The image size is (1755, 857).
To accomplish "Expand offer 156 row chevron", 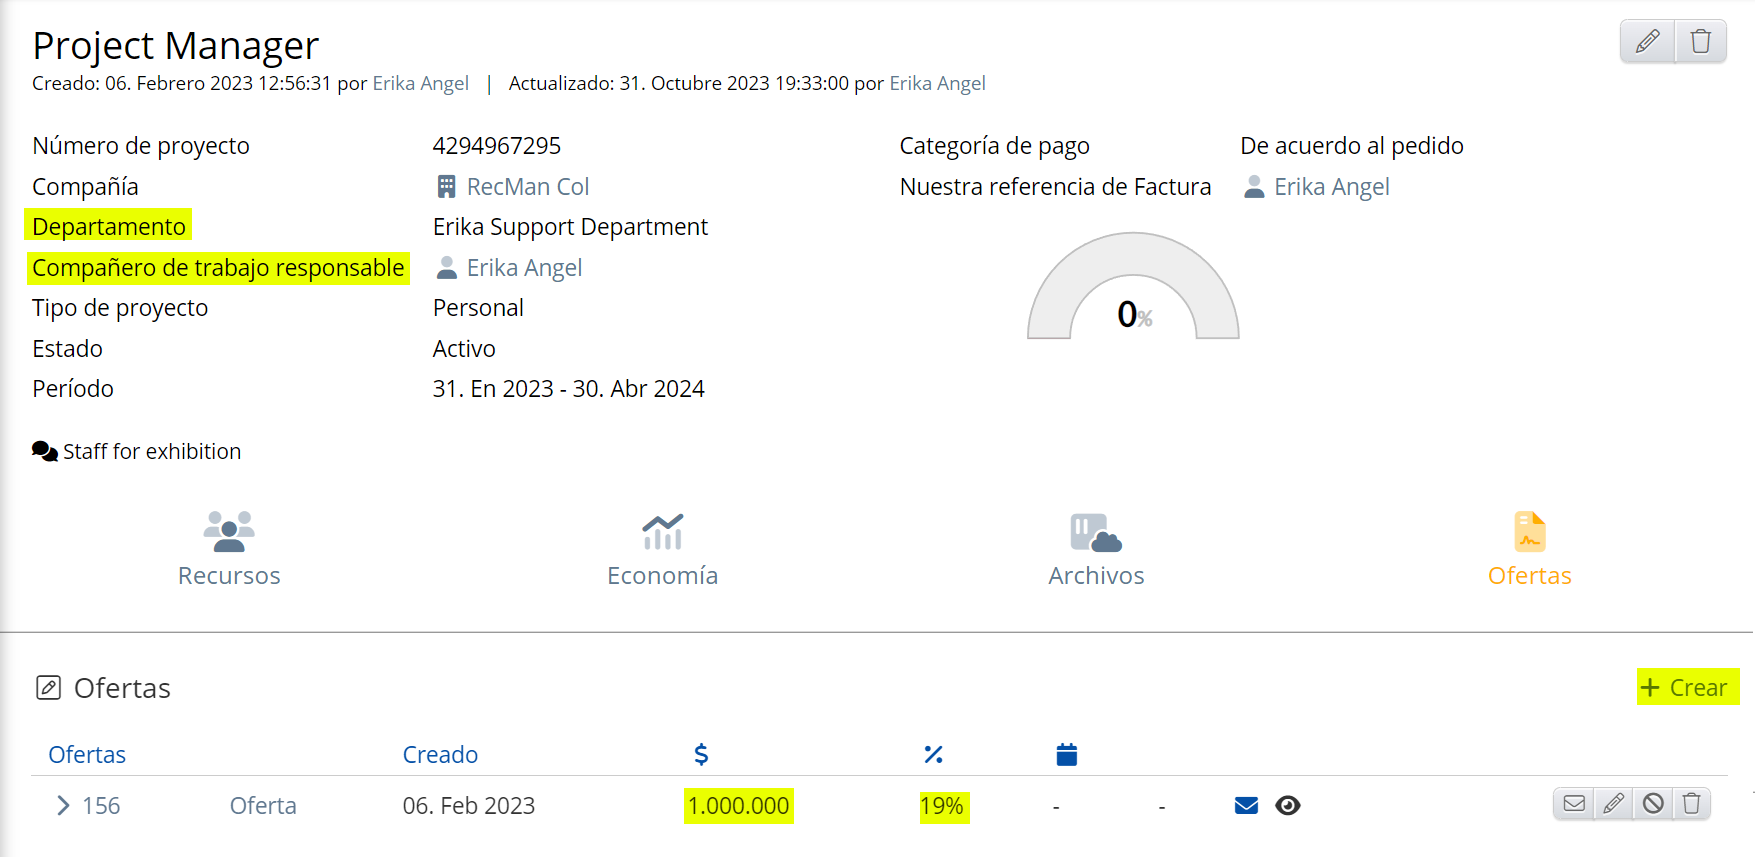I will (x=63, y=806).
